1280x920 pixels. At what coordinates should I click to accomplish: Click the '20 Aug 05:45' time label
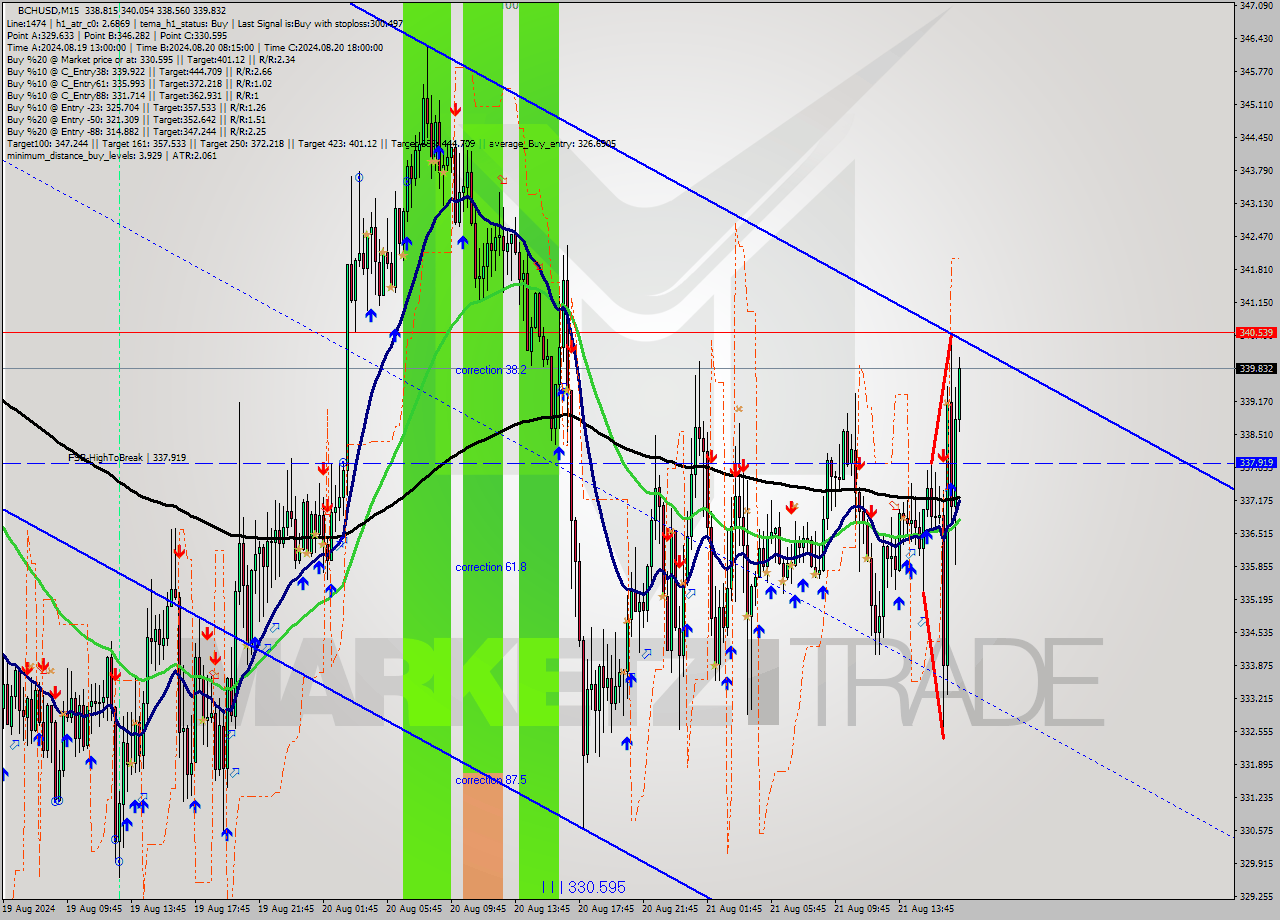coord(414,909)
